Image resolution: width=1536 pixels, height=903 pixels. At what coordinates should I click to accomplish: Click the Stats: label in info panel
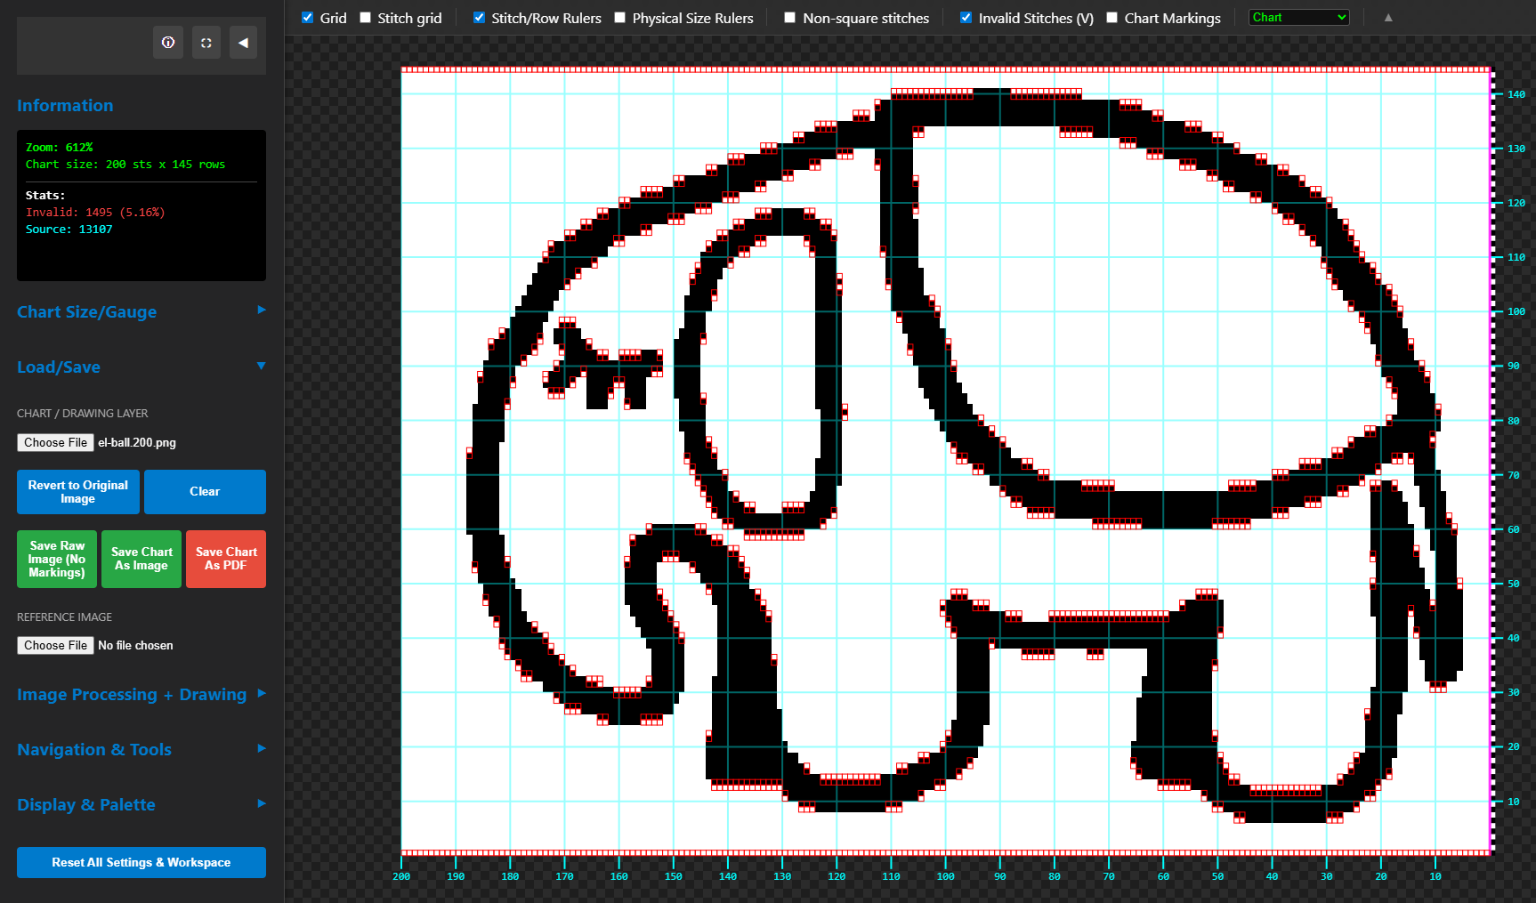pos(45,195)
